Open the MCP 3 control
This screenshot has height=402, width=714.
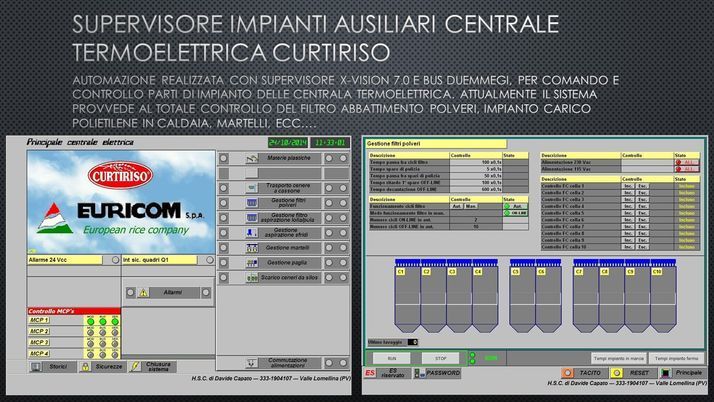[x=39, y=342]
